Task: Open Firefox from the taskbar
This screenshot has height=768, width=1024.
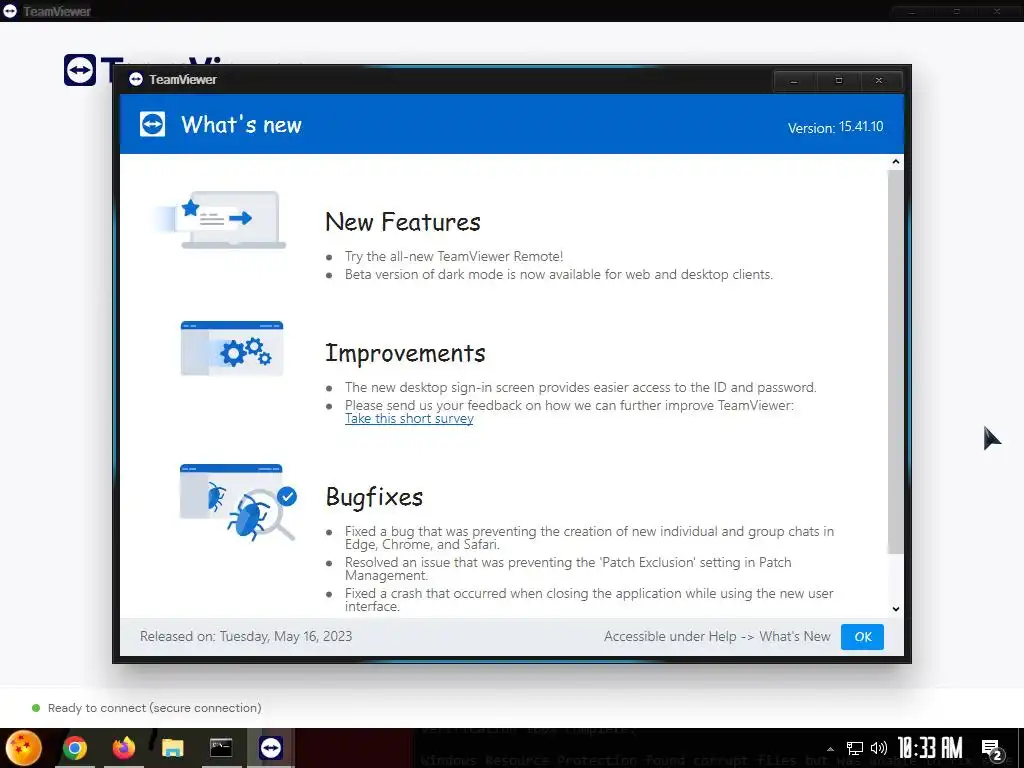Action: (123, 748)
